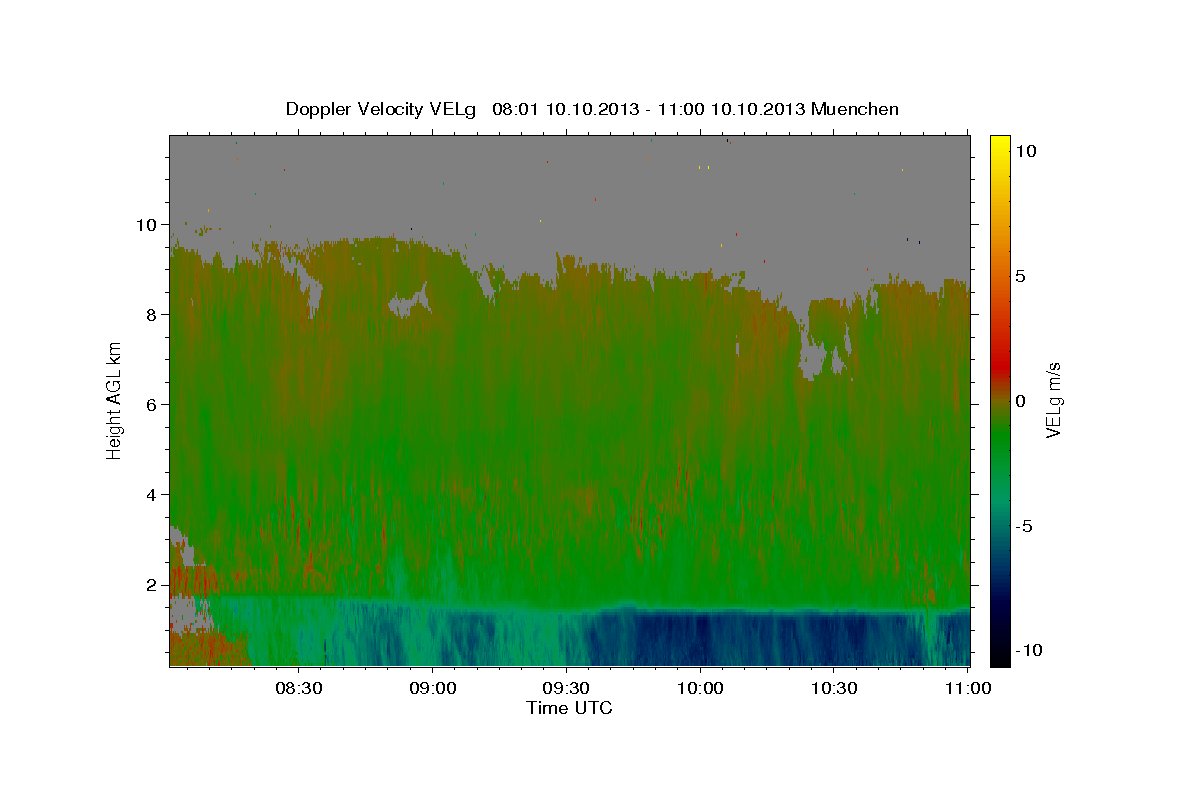Click the colorbar value 0 label
Screen dimensions: 1200x800
tap(1020, 401)
